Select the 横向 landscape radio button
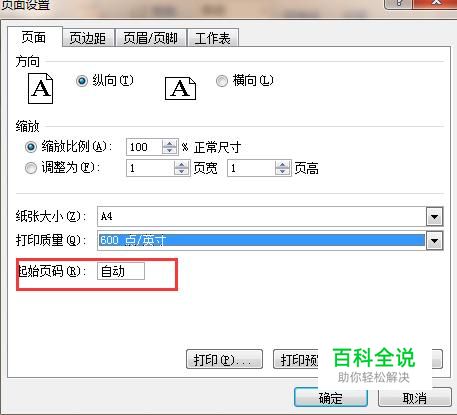This screenshot has height=415, width=457. (x=222, y=81)
